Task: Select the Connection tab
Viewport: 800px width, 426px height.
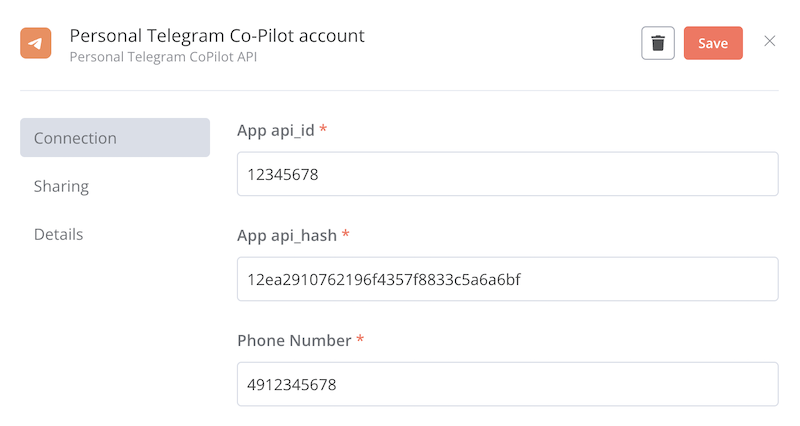Action: click(x=115, y=138)
